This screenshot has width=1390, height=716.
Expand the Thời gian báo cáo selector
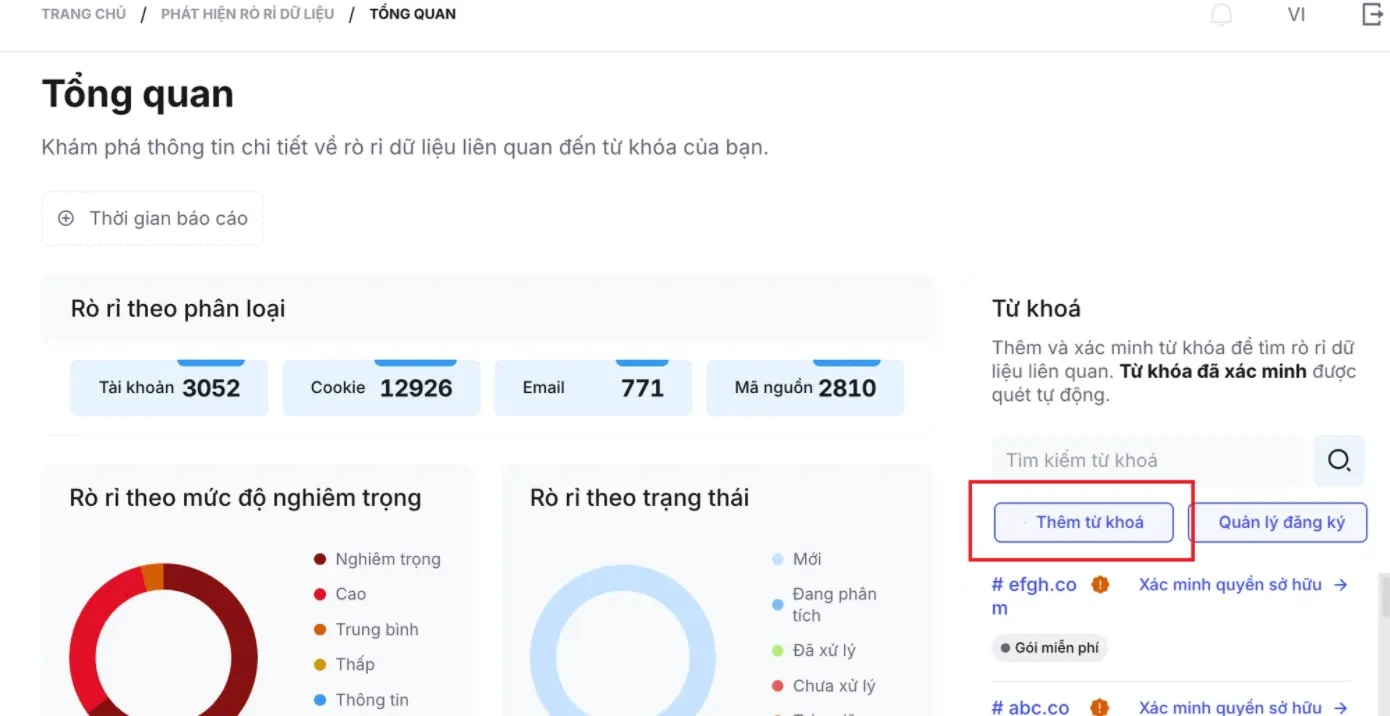click(x=151, y=218)
